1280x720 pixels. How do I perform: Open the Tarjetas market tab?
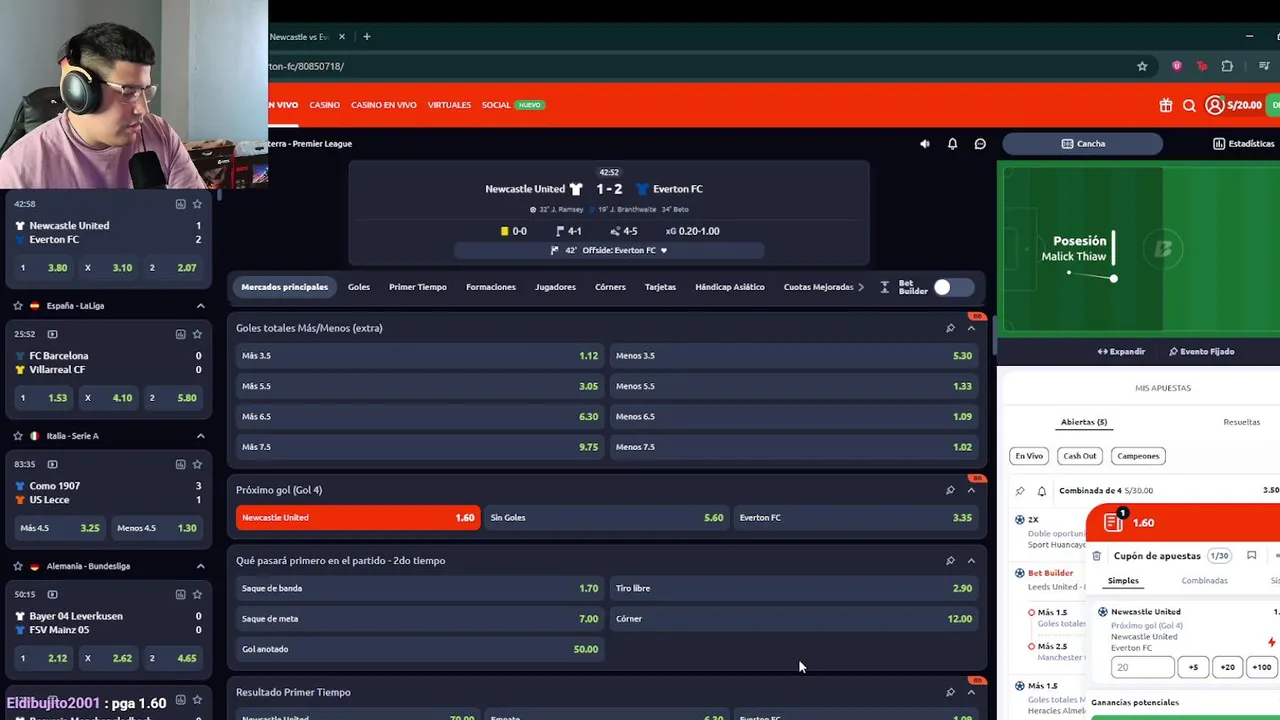[x=660, y=287]
